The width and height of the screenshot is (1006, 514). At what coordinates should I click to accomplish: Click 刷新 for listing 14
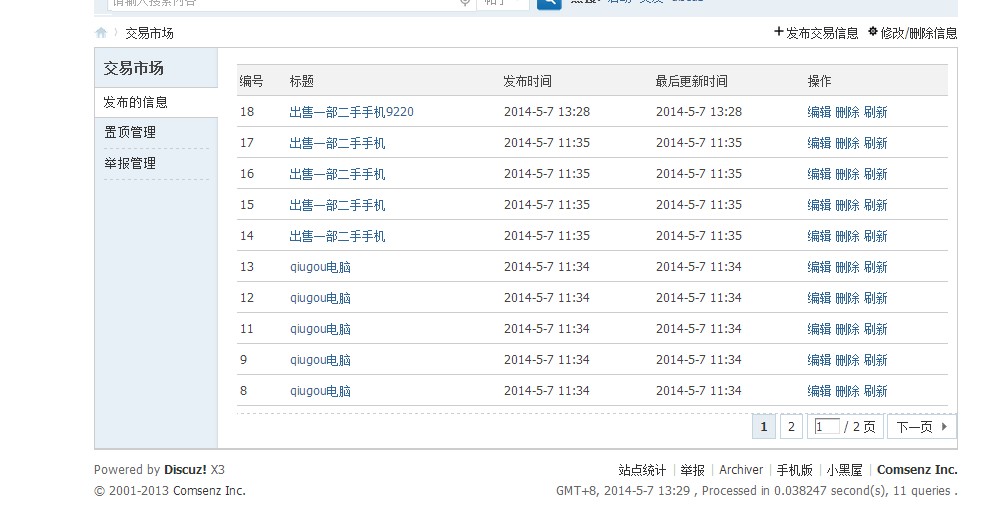(876, 236)
